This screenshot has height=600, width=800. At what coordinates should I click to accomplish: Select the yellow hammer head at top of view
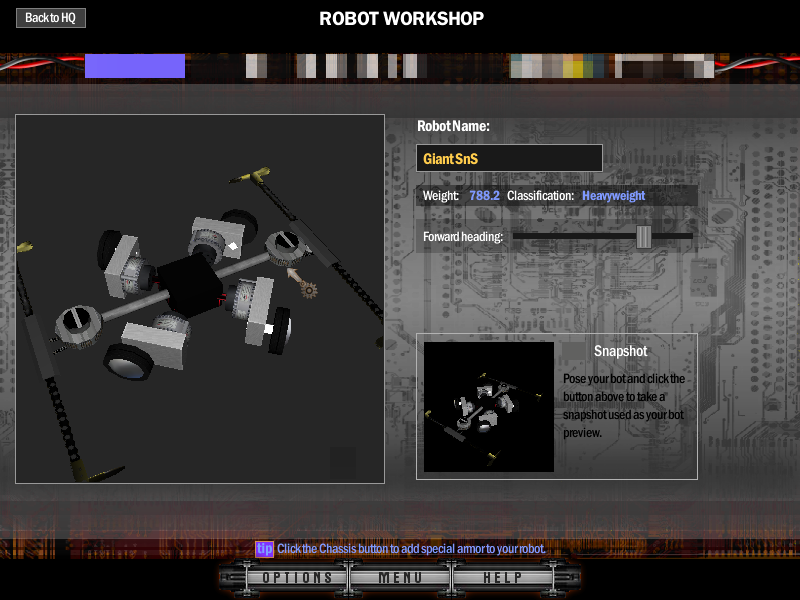(260, 175)
